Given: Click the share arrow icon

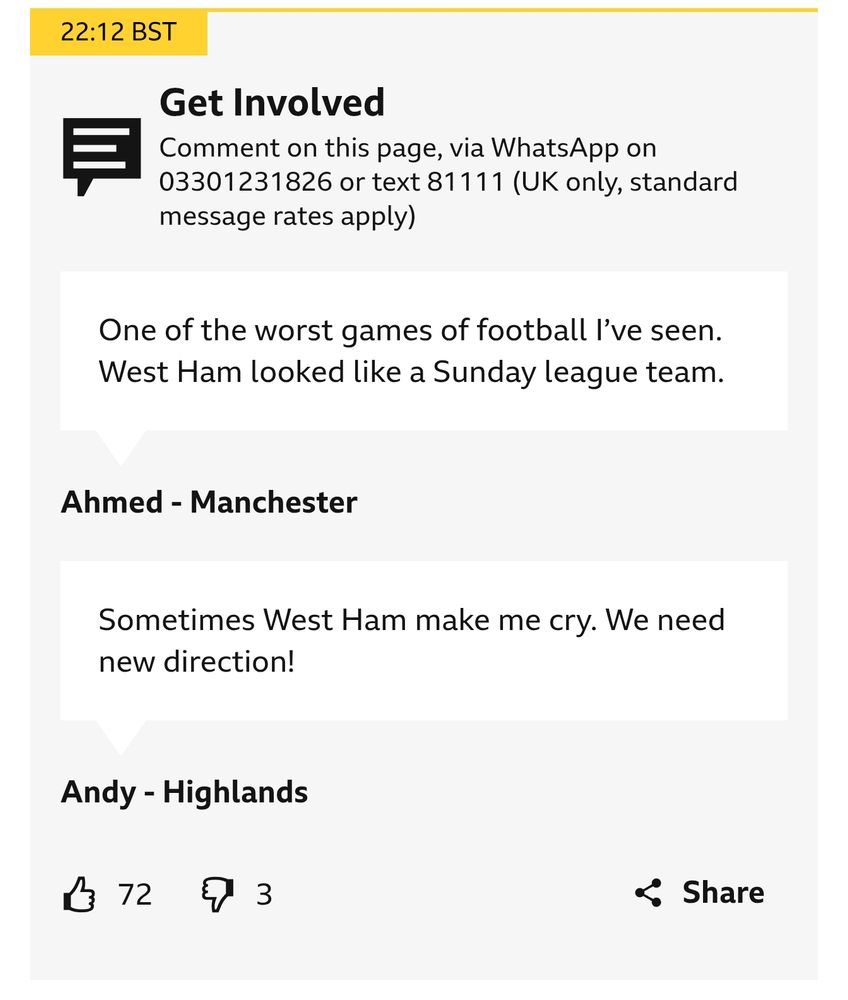Looking at the screenshot, I should click(648, 892).
